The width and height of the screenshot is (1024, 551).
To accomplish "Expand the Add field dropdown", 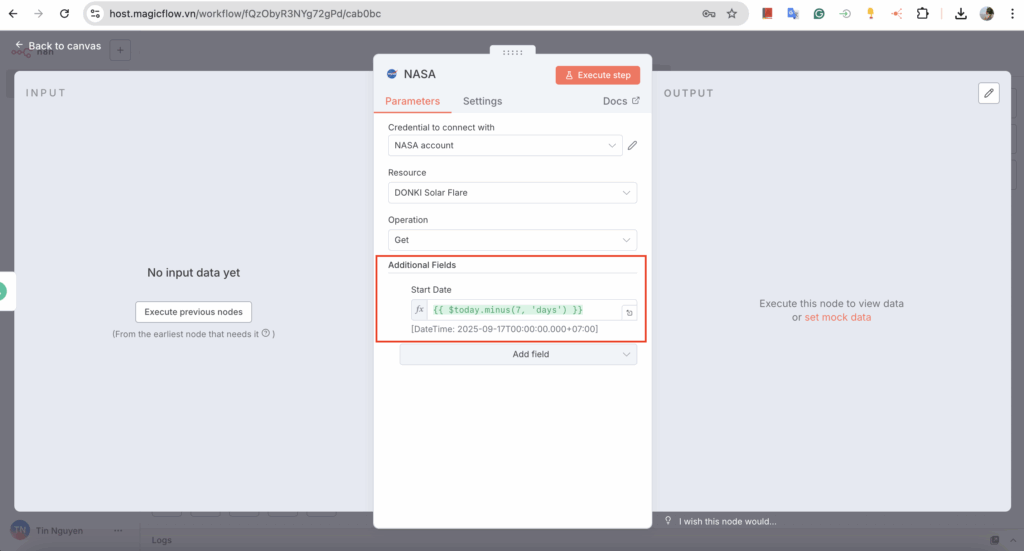I will (x=518, y=354).
